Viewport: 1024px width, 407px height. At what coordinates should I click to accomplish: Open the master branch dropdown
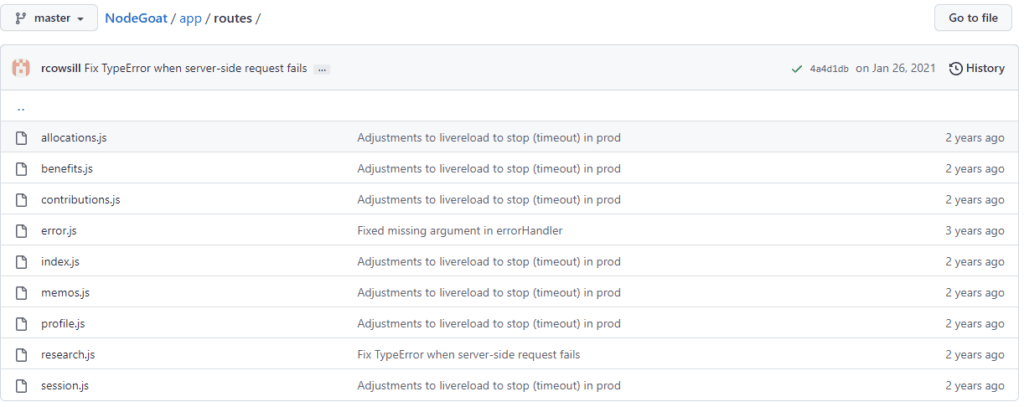click(49, 18)
